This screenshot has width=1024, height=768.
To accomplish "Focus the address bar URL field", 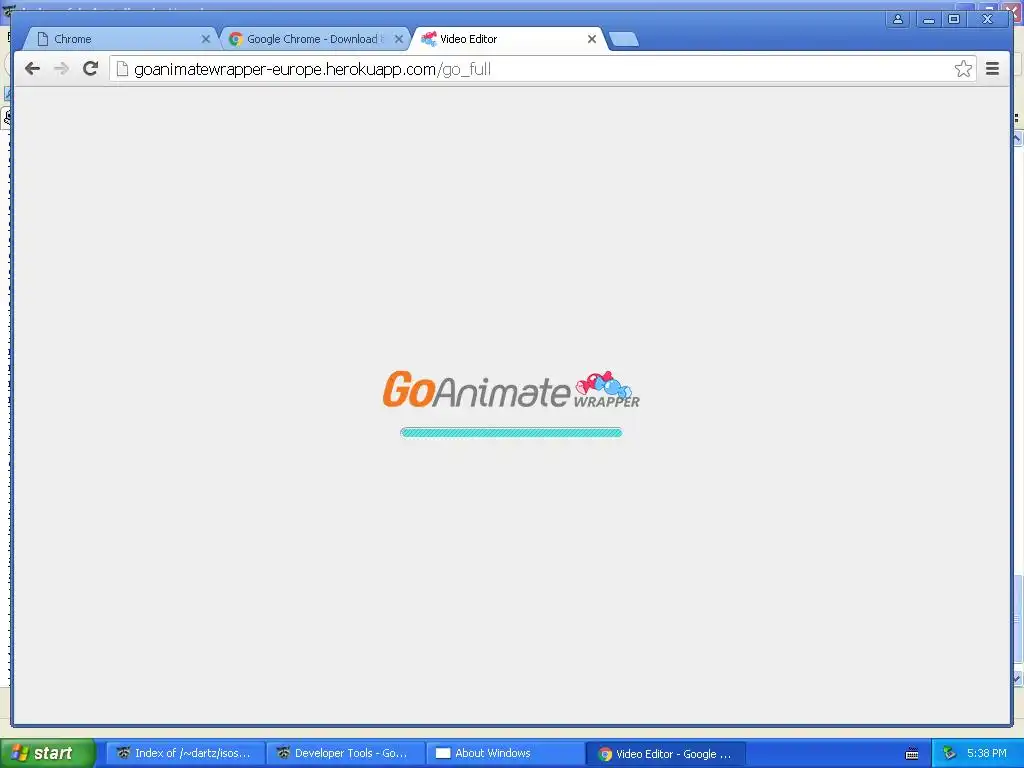I will (542, 69).
